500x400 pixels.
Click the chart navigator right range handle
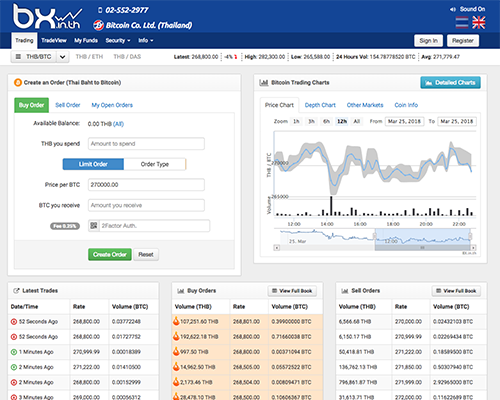point(470,236)
